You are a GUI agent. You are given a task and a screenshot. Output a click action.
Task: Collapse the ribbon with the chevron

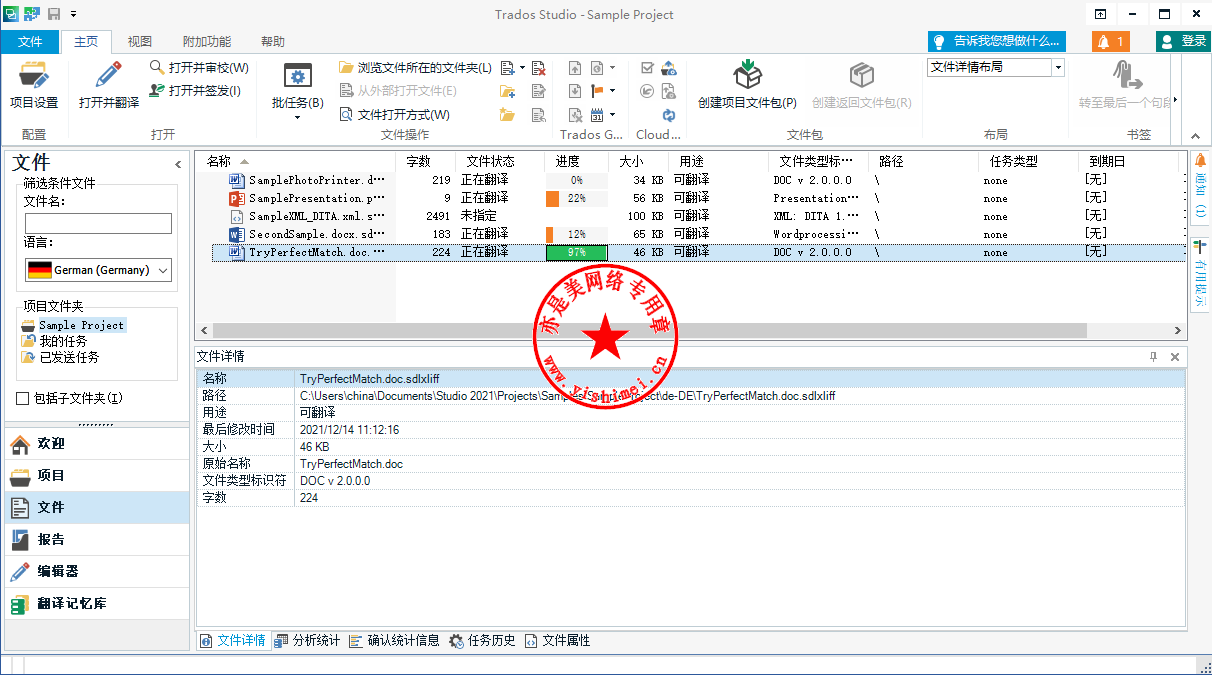point(1194,137)
